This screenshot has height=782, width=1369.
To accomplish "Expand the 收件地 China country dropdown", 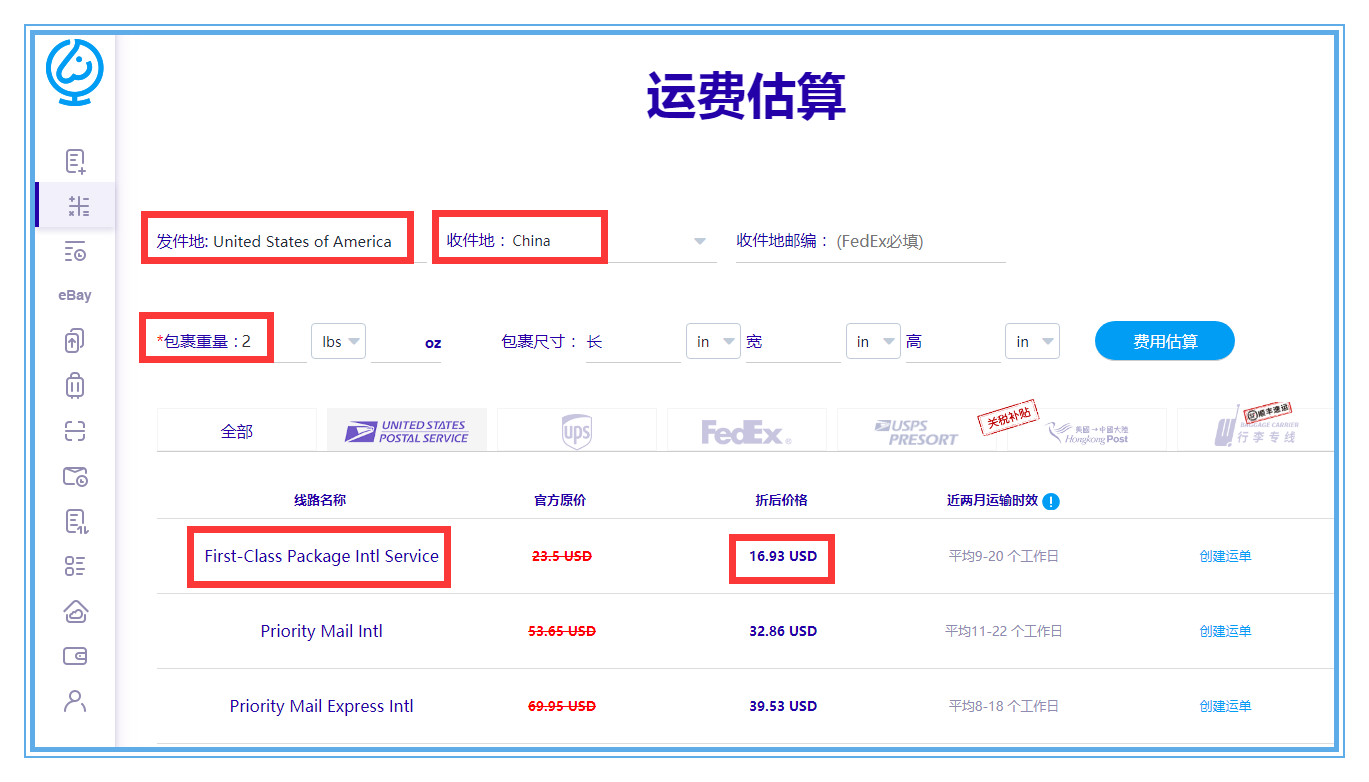I will pyautogui.click(x=699, y=241).
